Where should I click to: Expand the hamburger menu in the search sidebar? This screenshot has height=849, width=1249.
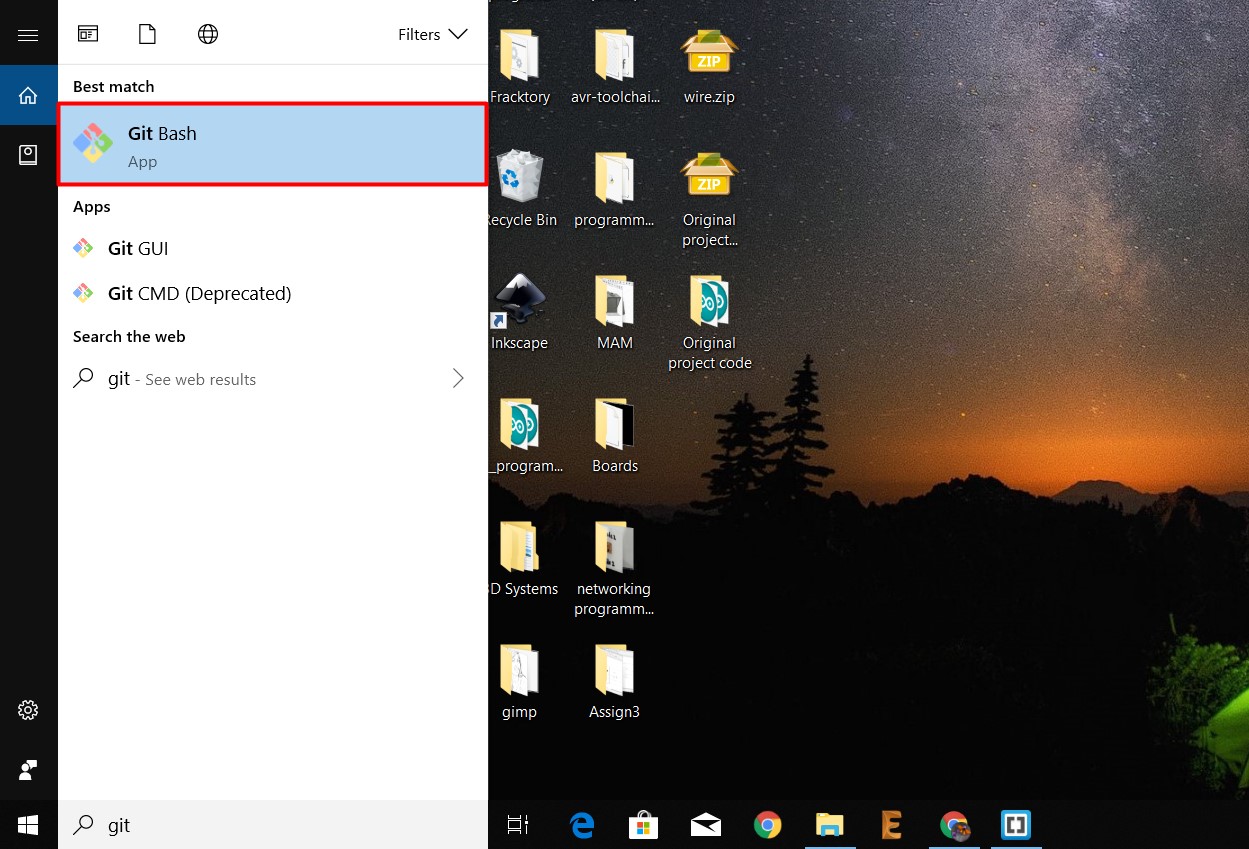tap(28, 35)
